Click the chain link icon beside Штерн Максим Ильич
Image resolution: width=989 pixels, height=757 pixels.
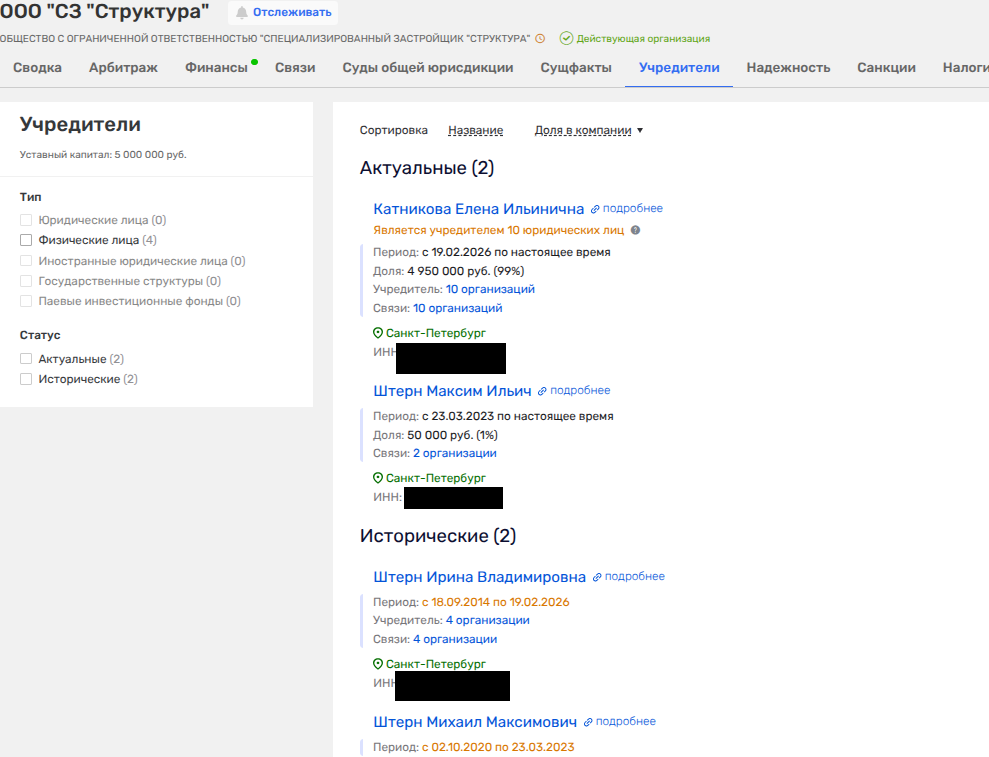point(543,391)
